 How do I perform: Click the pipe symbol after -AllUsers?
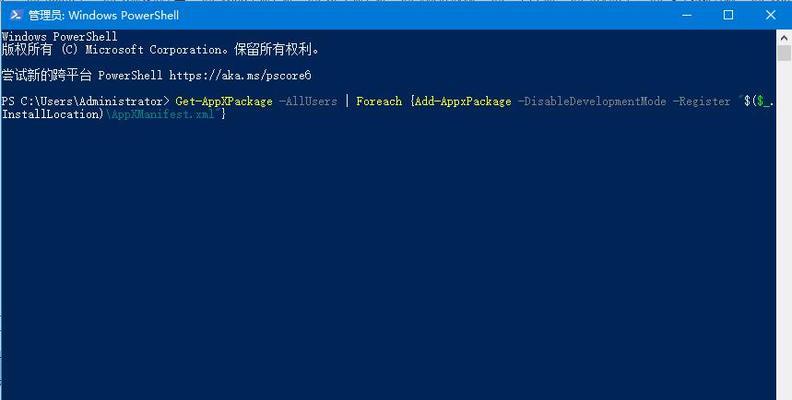click(x=347, y=102)
